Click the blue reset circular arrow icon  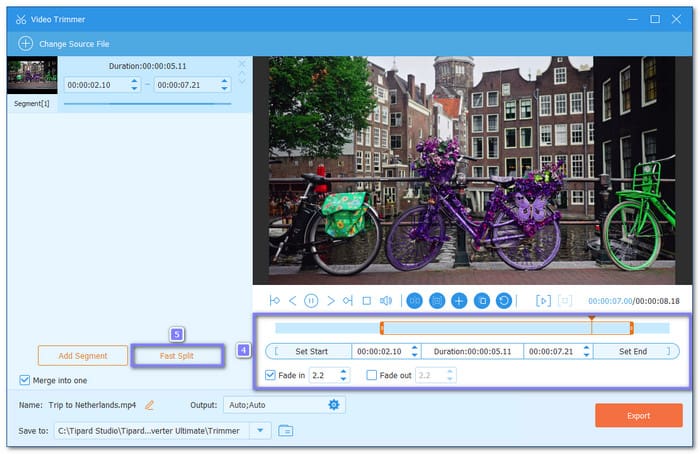(x=504, y=300)
